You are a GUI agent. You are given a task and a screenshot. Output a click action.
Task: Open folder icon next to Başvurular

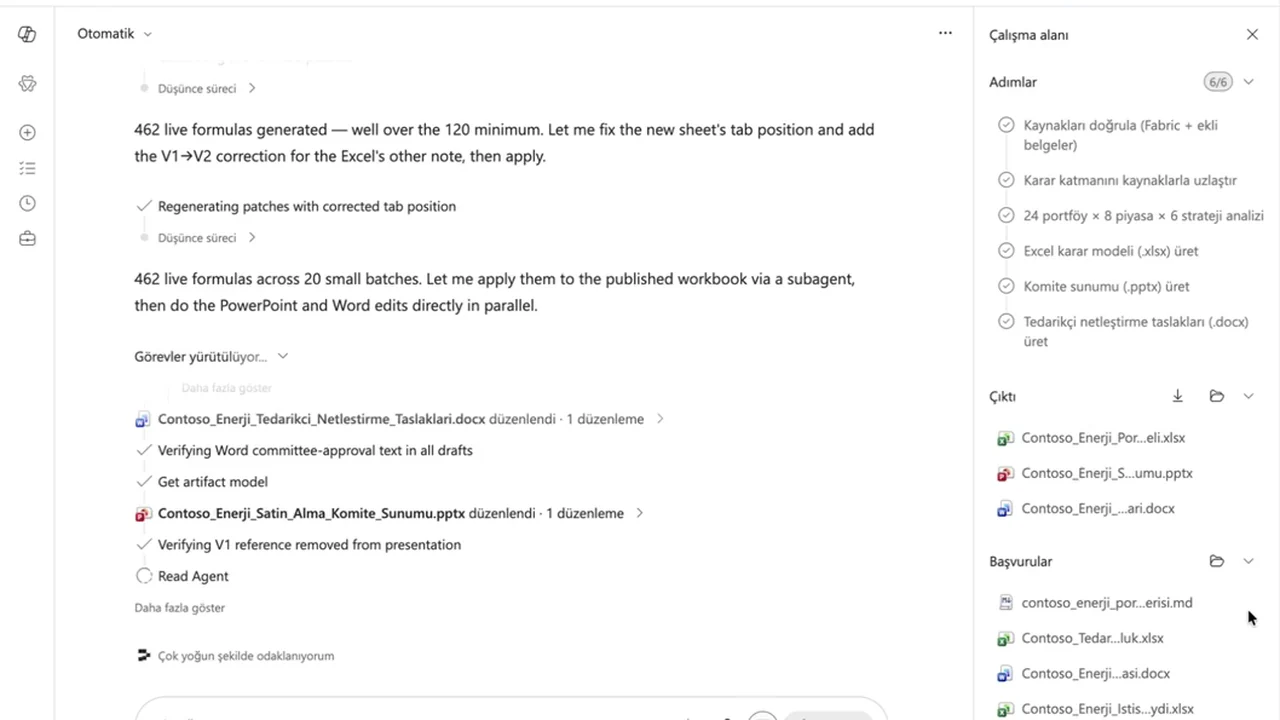tap(1217, 561)
